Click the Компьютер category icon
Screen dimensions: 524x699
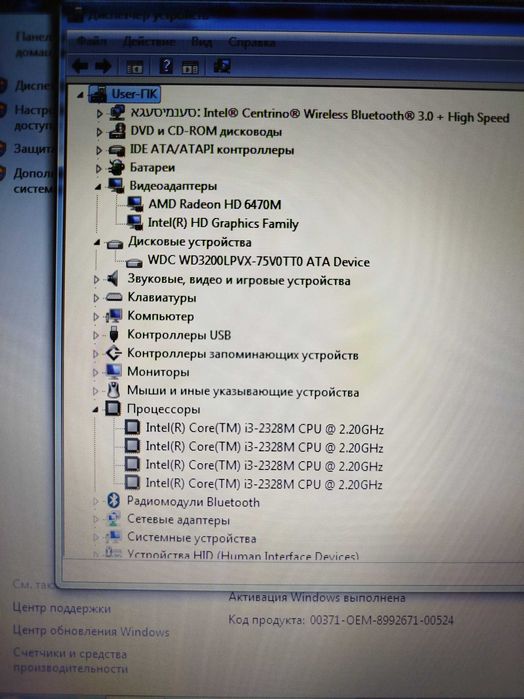pos(114,316)
